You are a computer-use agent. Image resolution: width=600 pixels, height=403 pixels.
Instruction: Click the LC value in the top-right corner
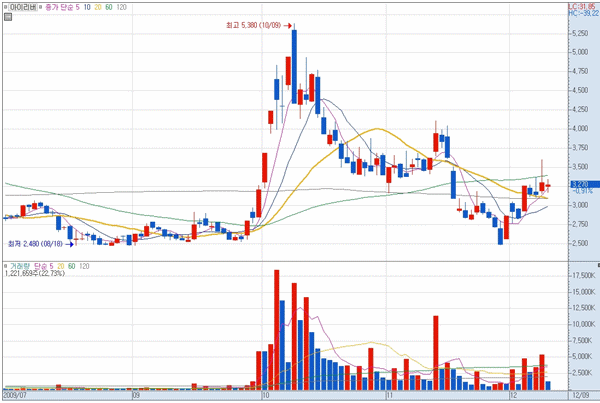582,5
